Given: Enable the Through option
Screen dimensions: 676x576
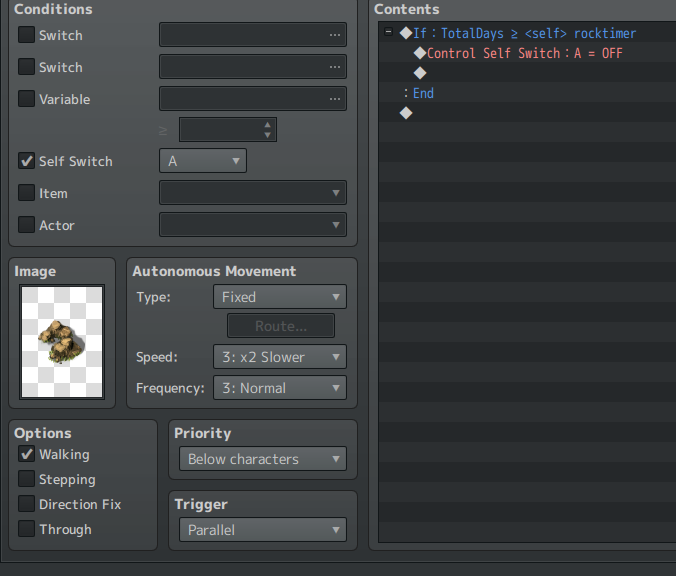Looking at the screenshot, I should click(x=26, y=529).
